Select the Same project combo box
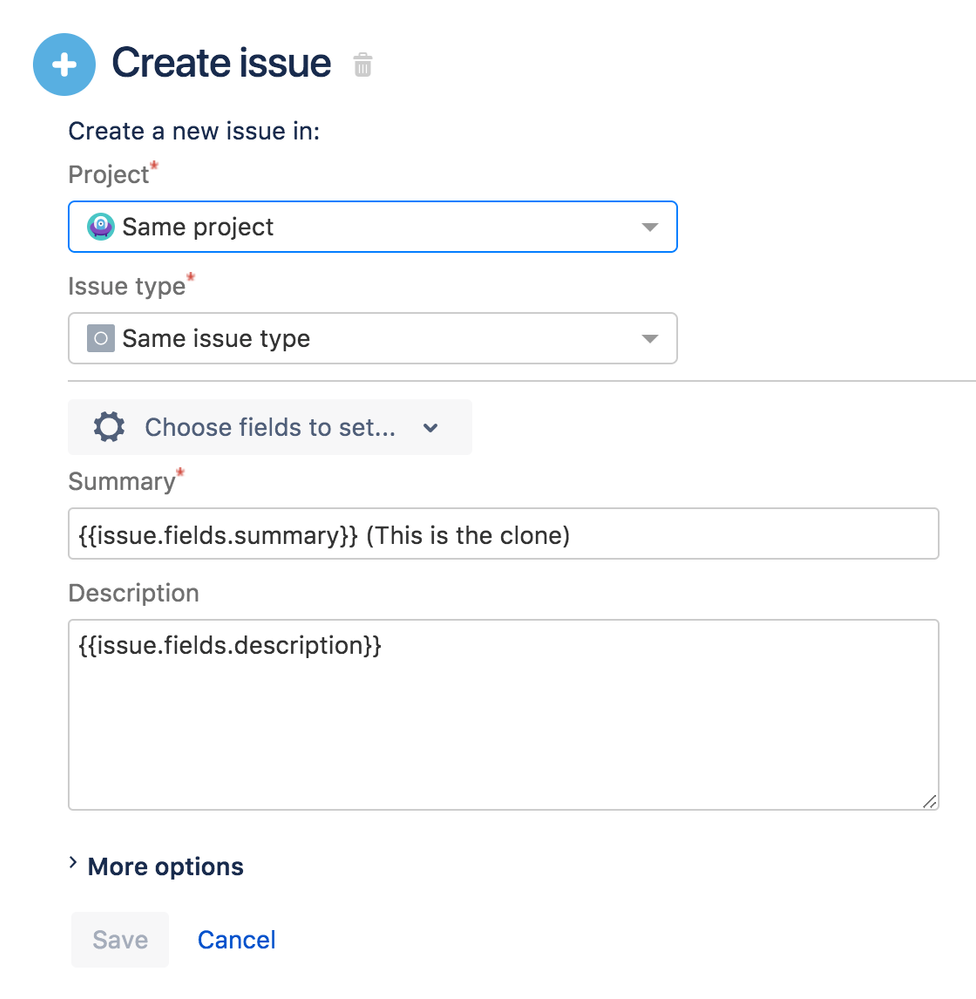The image size is (976, 999). pyautogui.click(x=372, y=227)
